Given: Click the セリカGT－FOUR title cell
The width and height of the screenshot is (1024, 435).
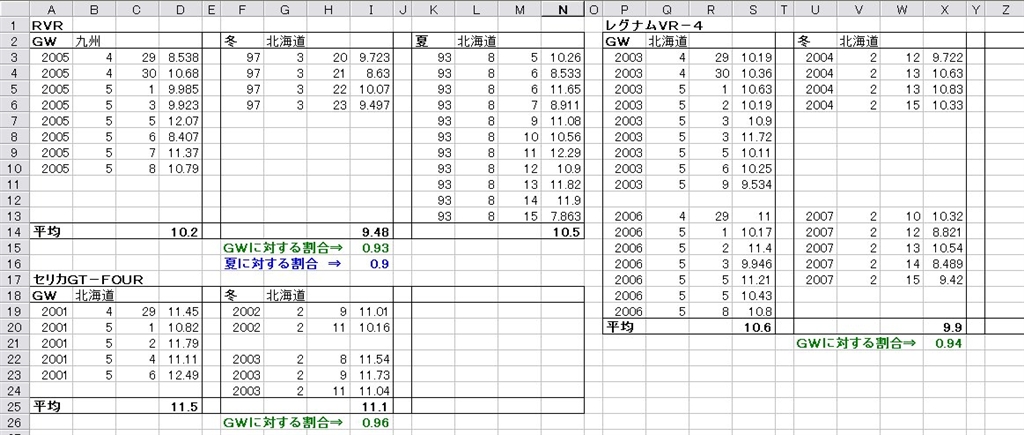Looking at the screenshot, I should point(88,279).
